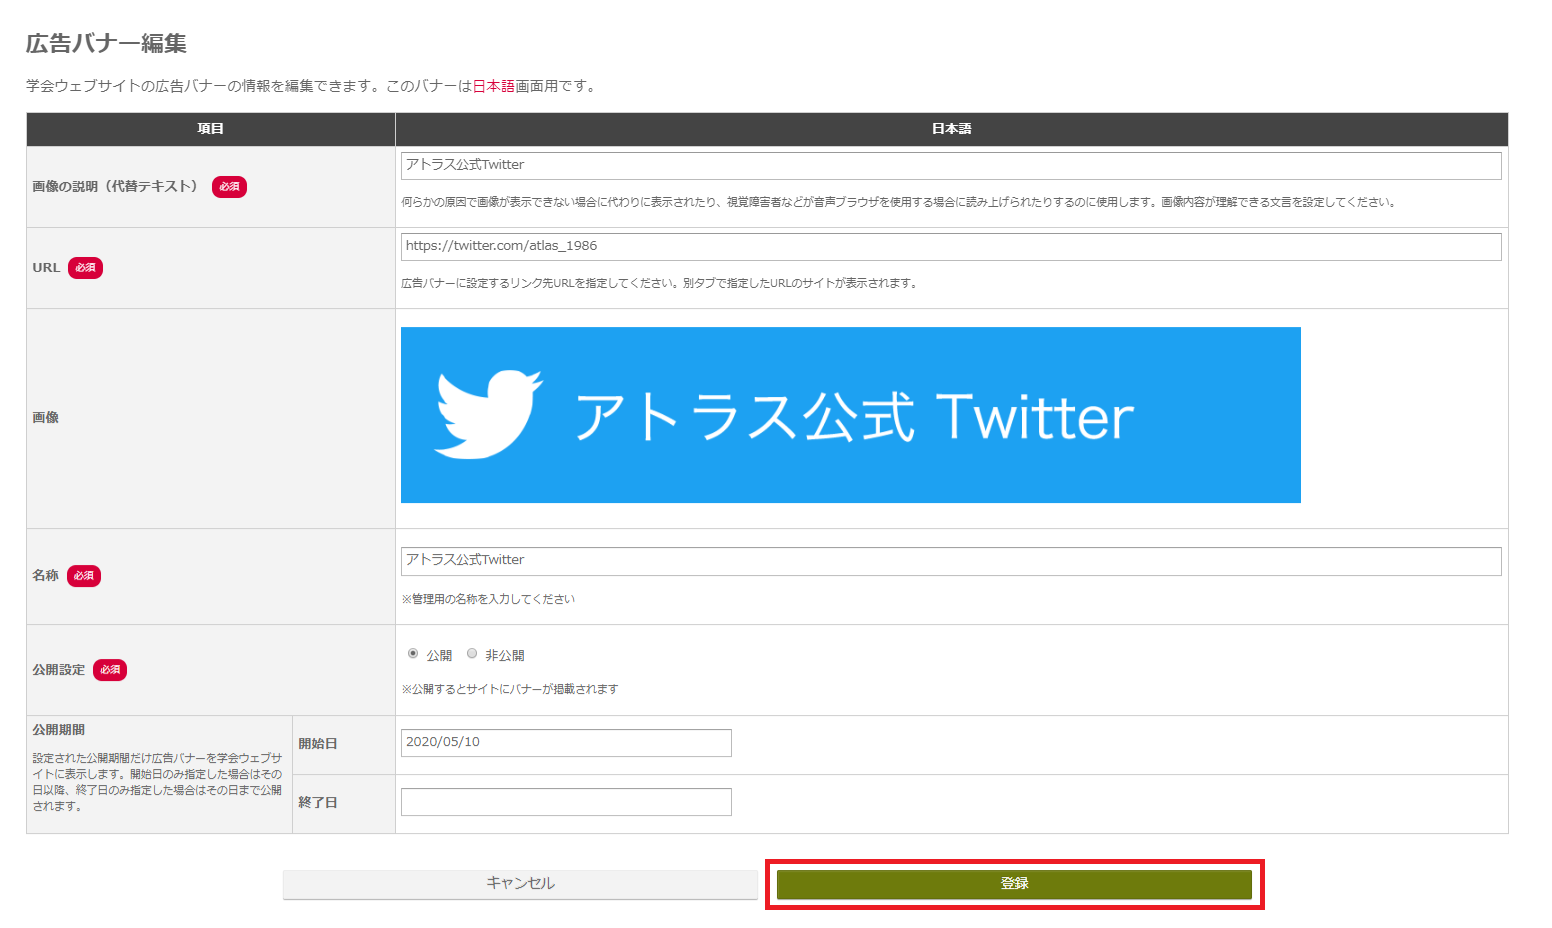Click the 項目 column header
Image resolution: width=1552 pixels, height=928 pixels.
click(210, 129)
